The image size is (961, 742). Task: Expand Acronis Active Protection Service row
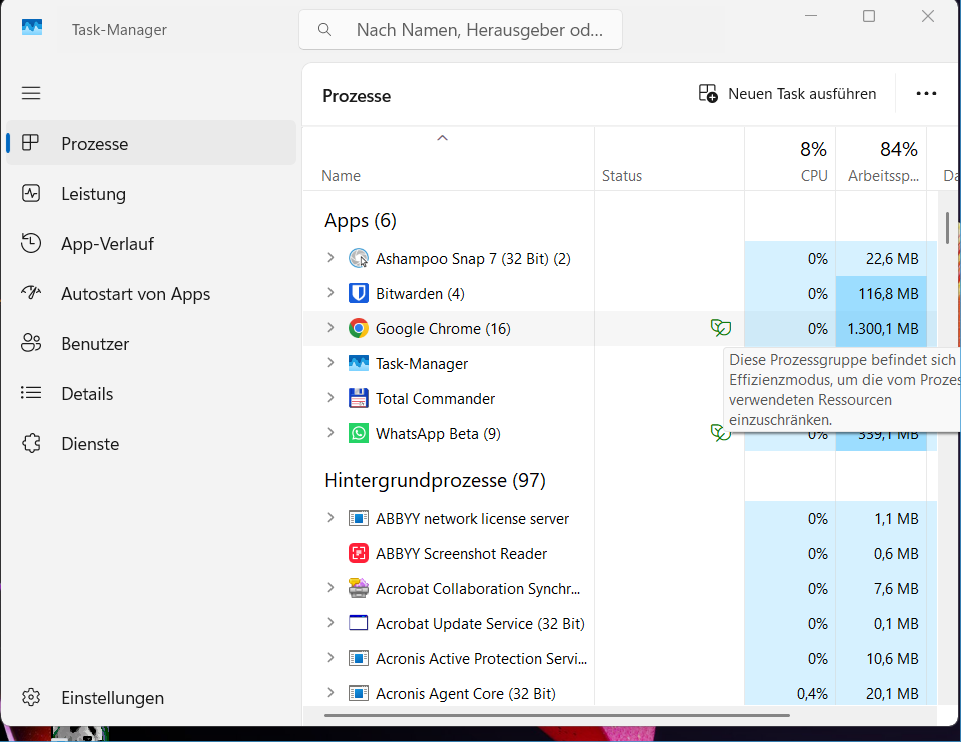pos(331,657)
